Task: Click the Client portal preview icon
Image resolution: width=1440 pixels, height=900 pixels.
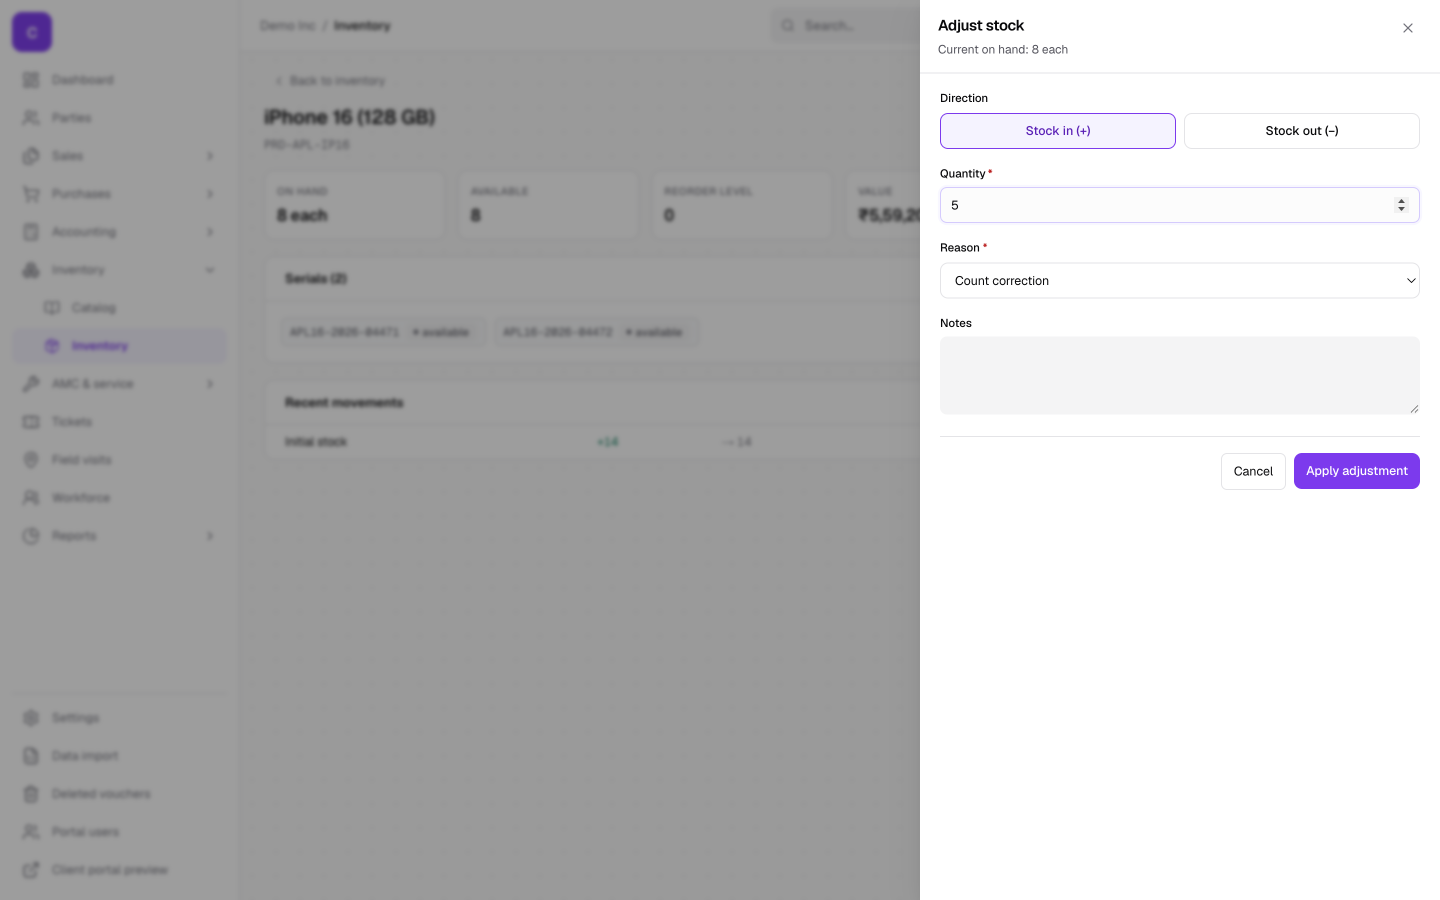Action: (x=31, y=870)
